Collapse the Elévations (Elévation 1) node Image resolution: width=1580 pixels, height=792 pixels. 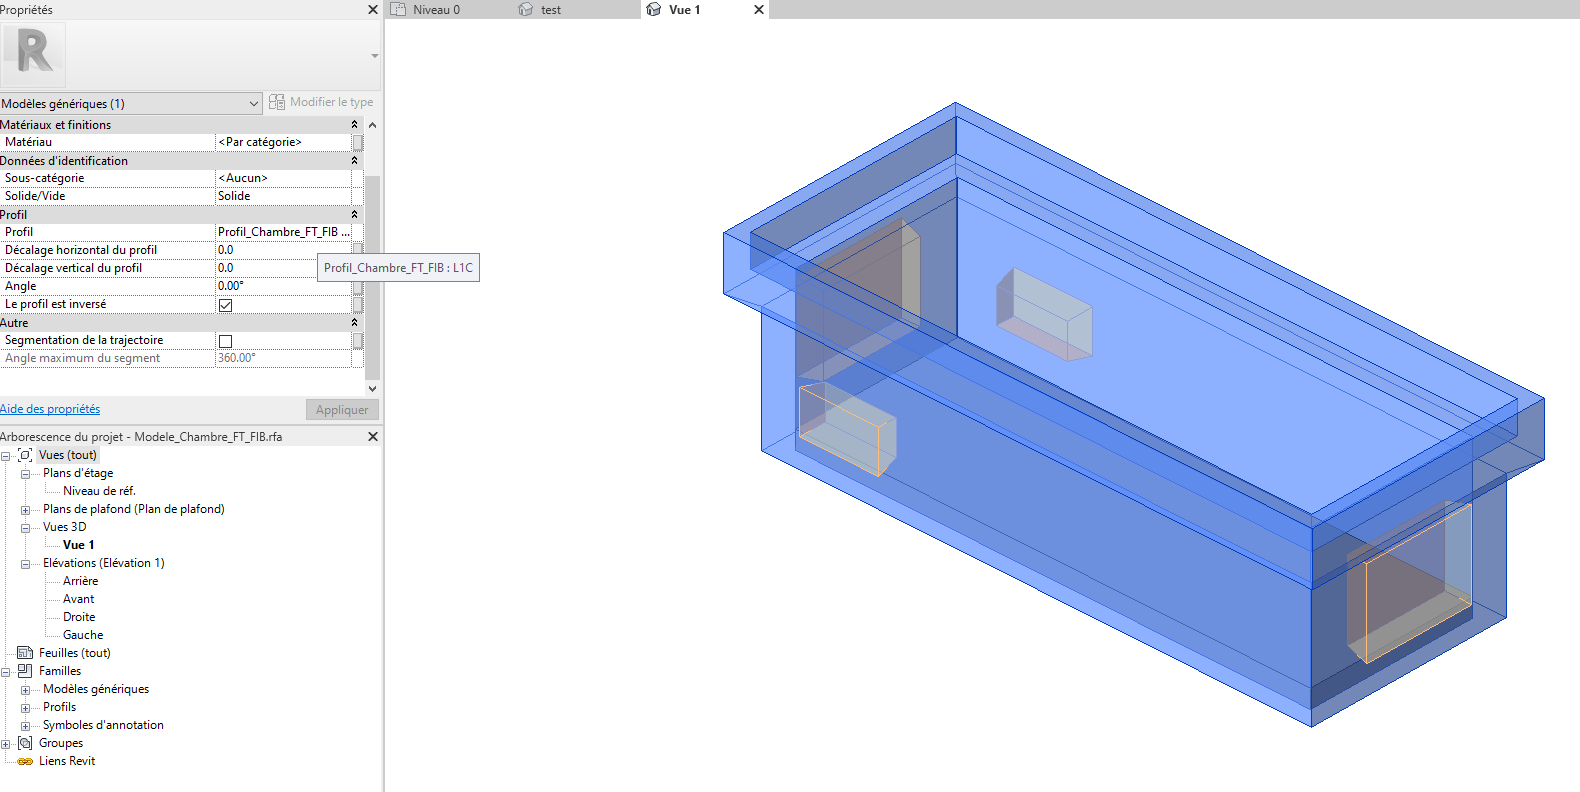(25, 564)
